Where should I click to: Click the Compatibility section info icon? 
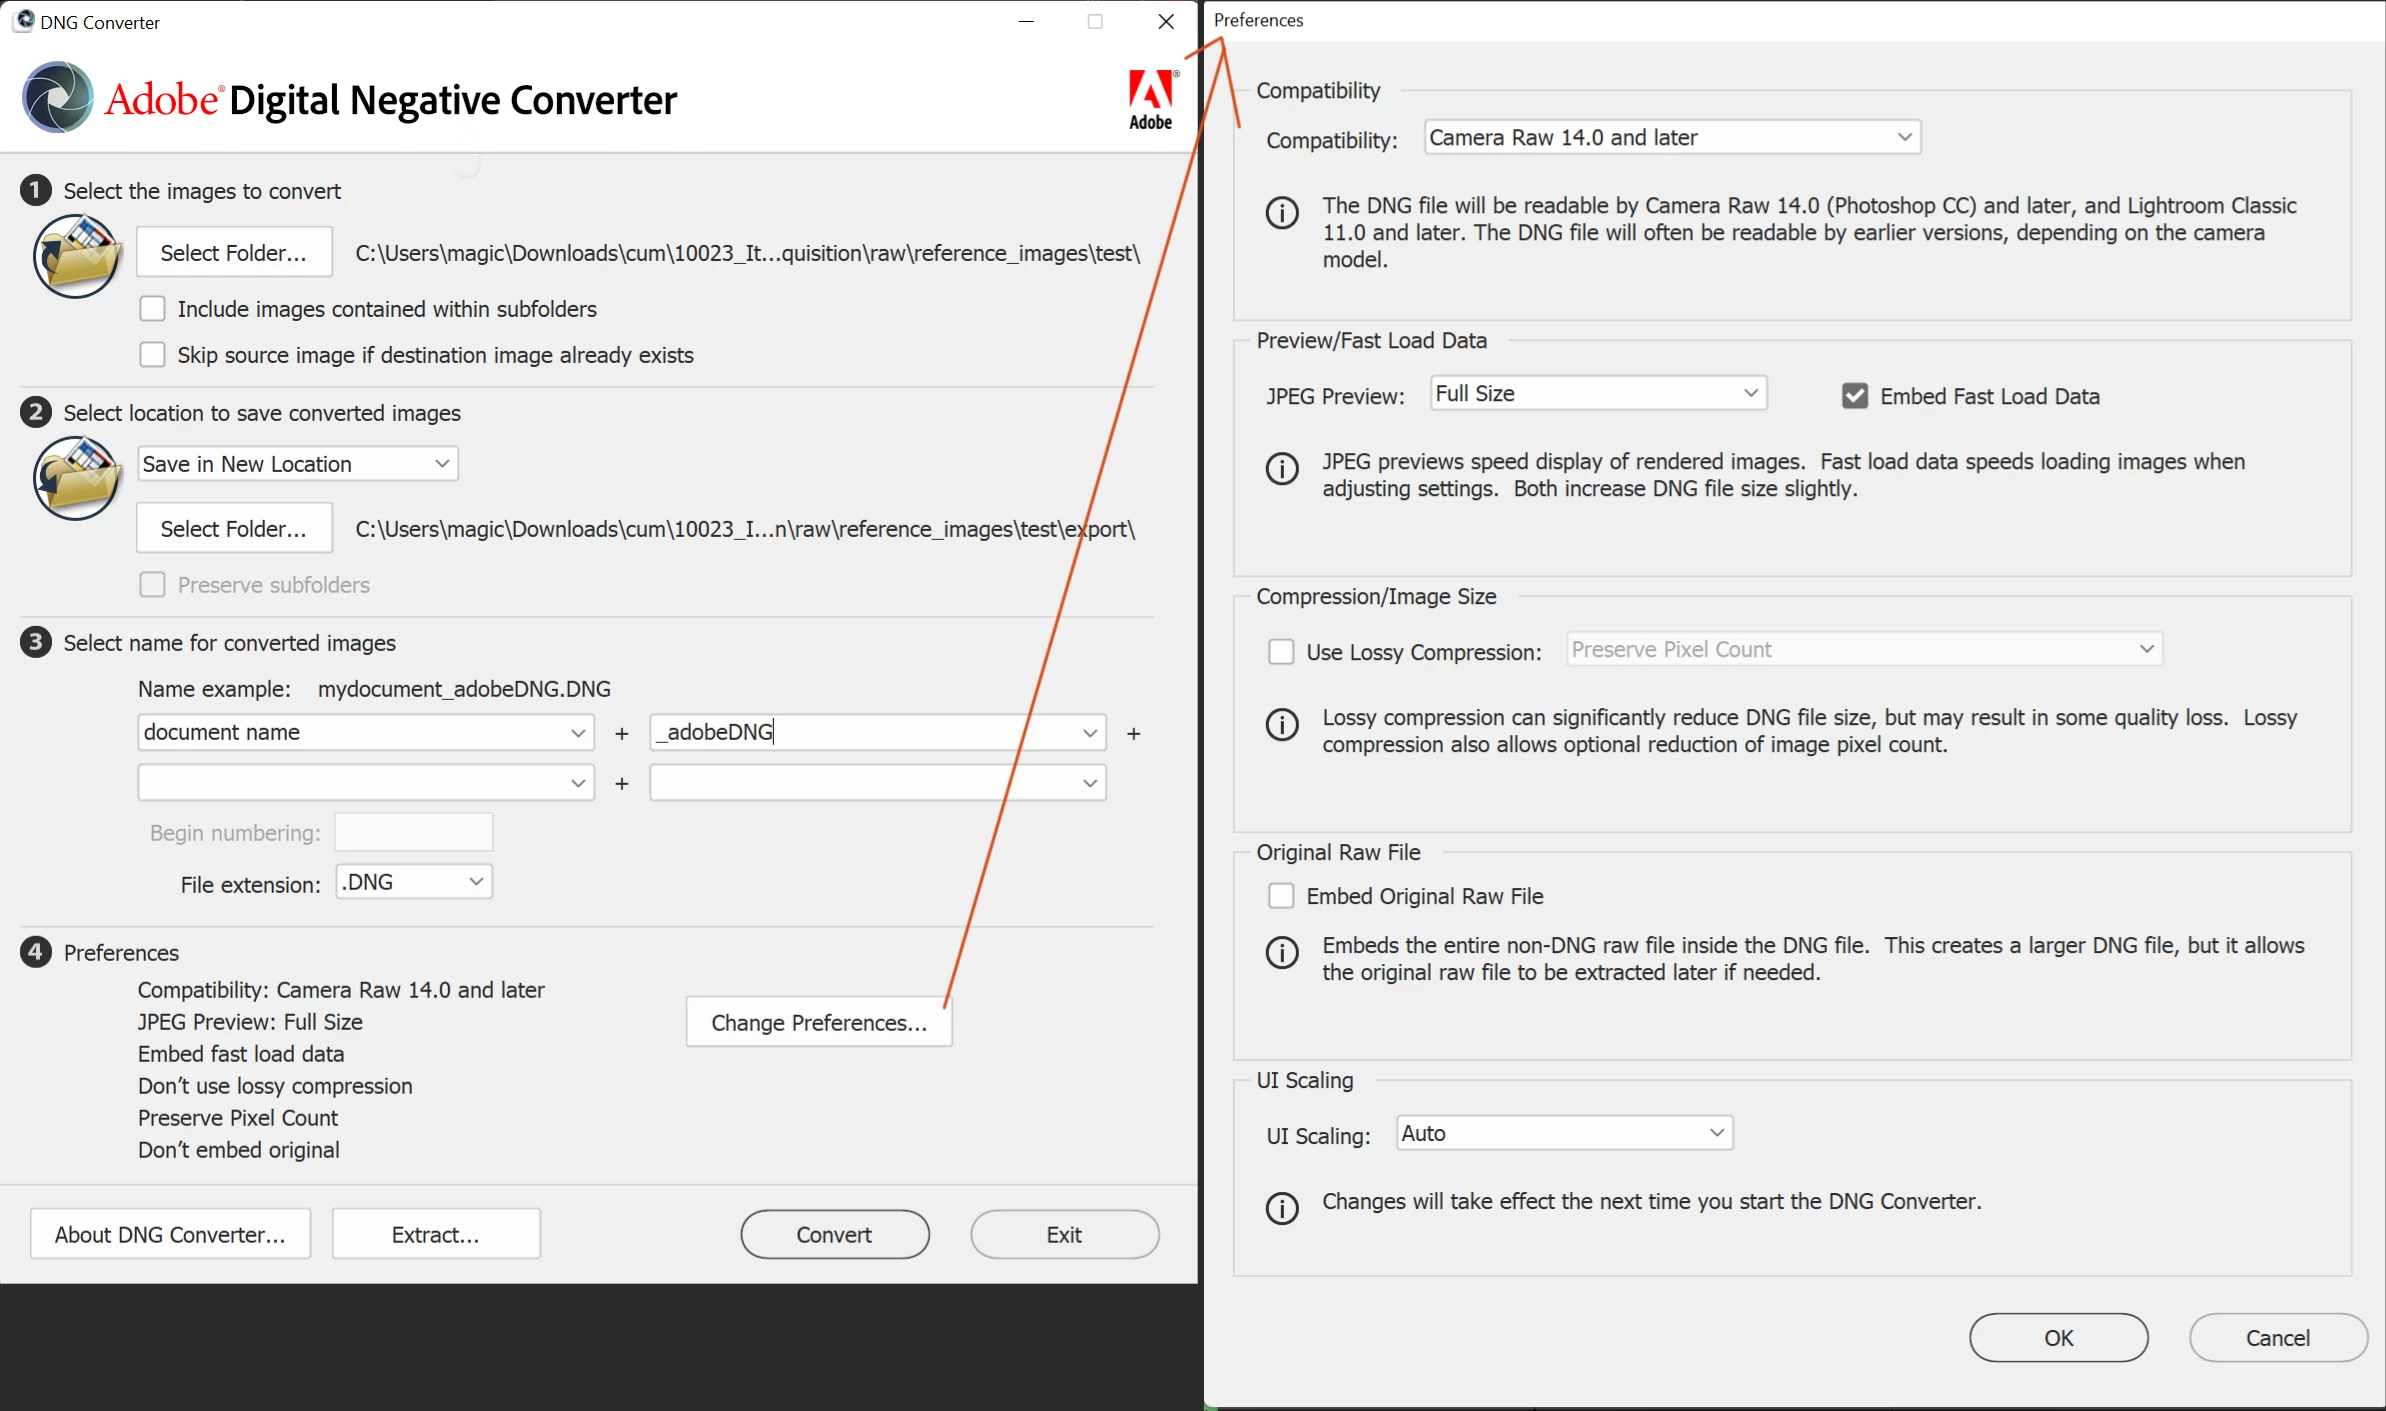[x=1282, y=213]
